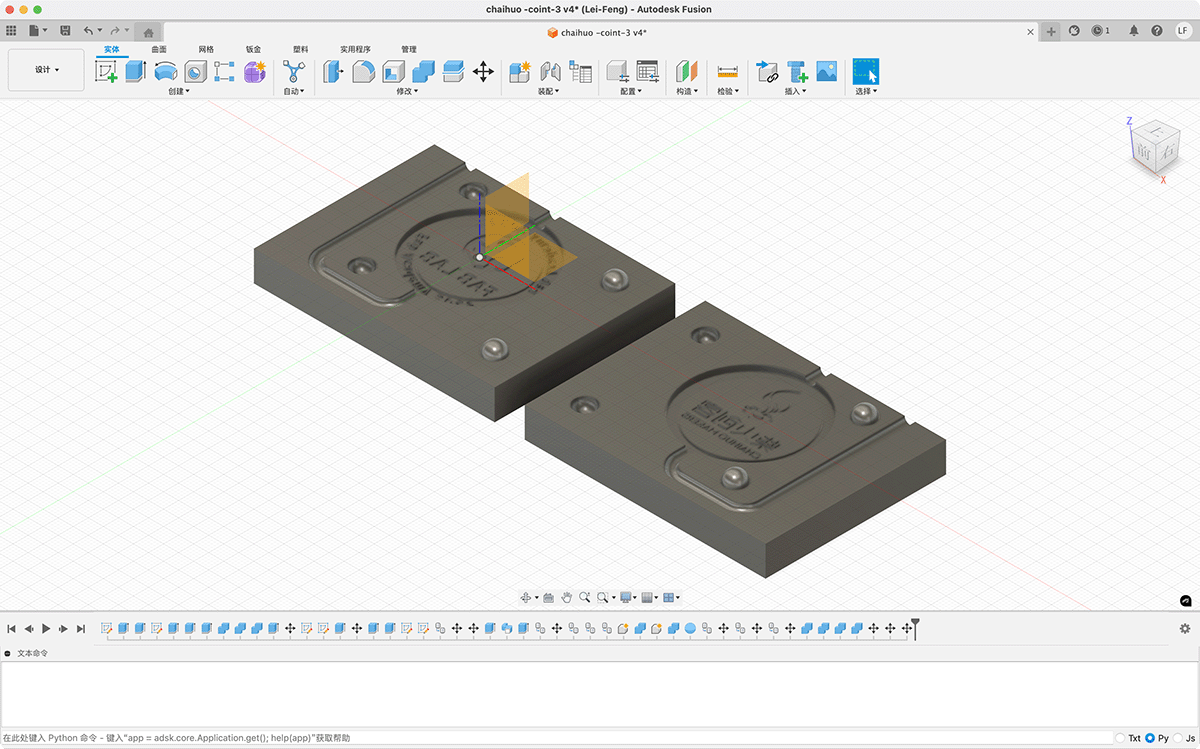1200x749 pixels.
Task: Click the Insert McMaster-Carr Component icon
Action: pos(797,71)
